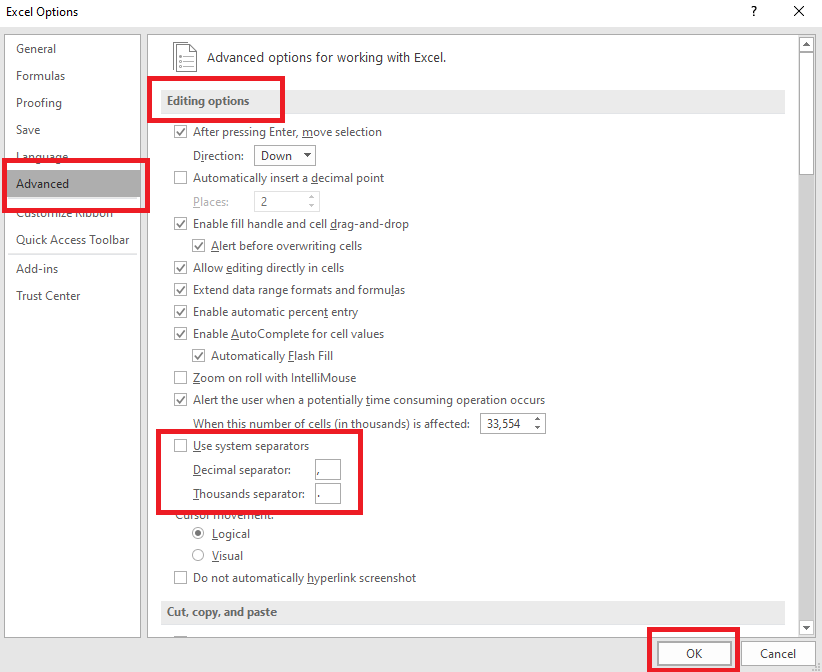Check Use system separators
The image size is (822, 672).
(180, 446)
